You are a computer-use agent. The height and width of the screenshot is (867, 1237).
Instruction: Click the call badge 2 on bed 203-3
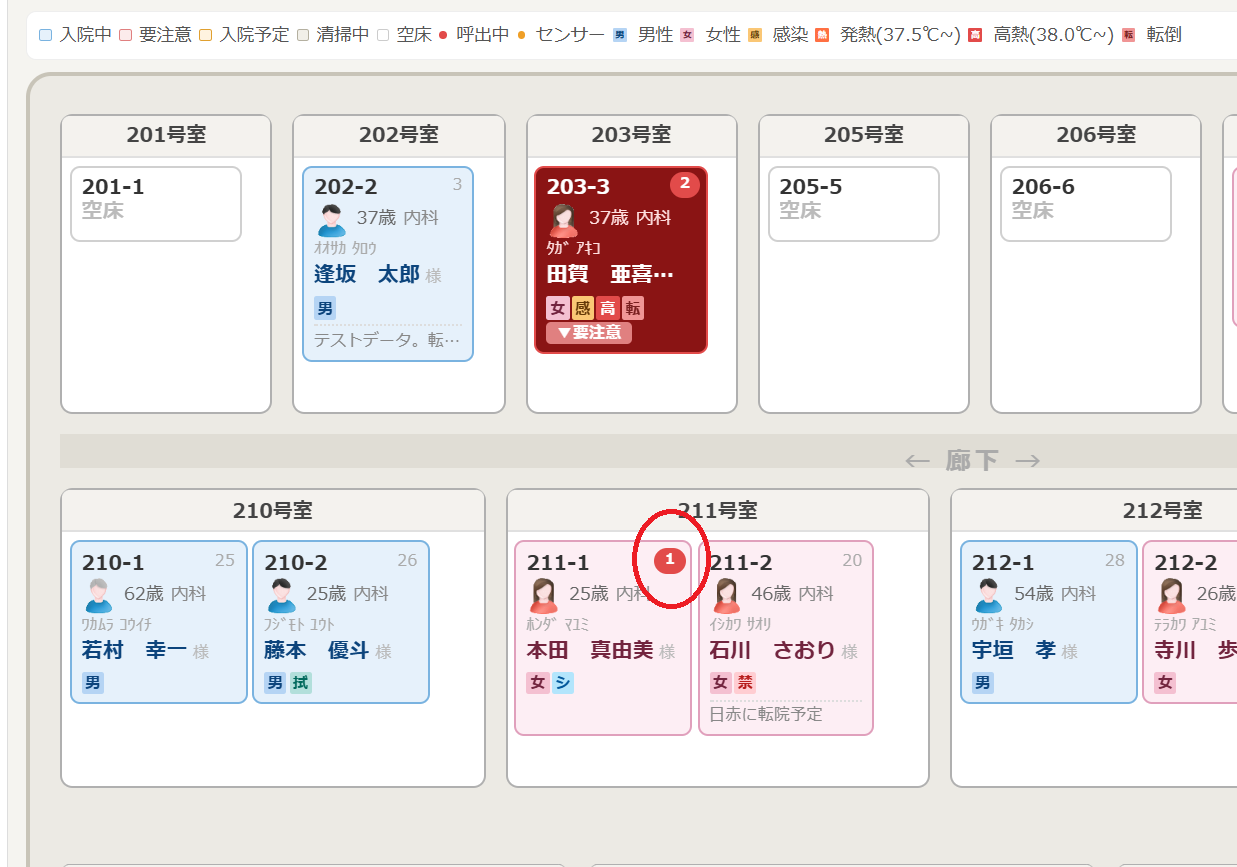[x=685, y=184]
